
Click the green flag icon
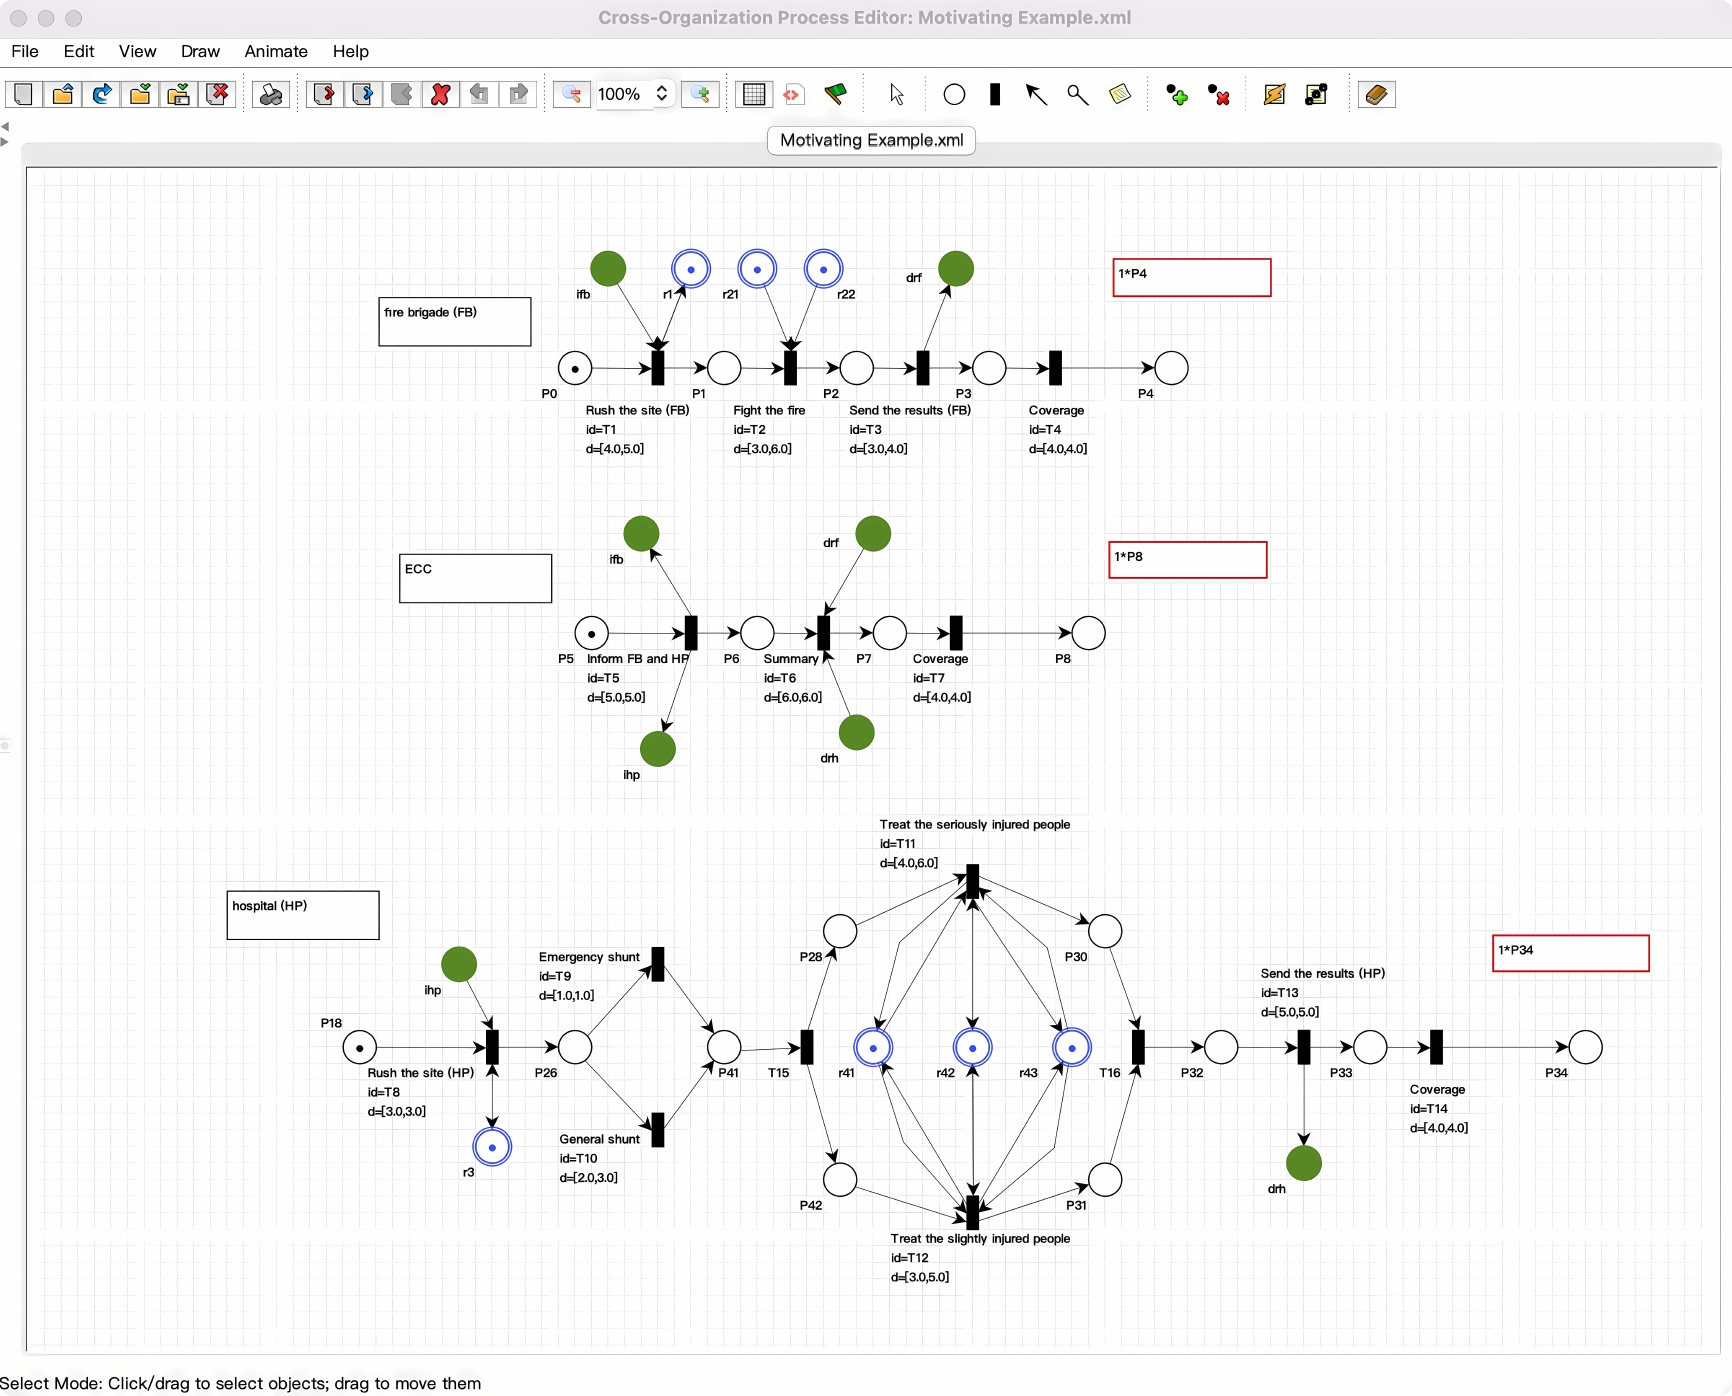point(835,94)
